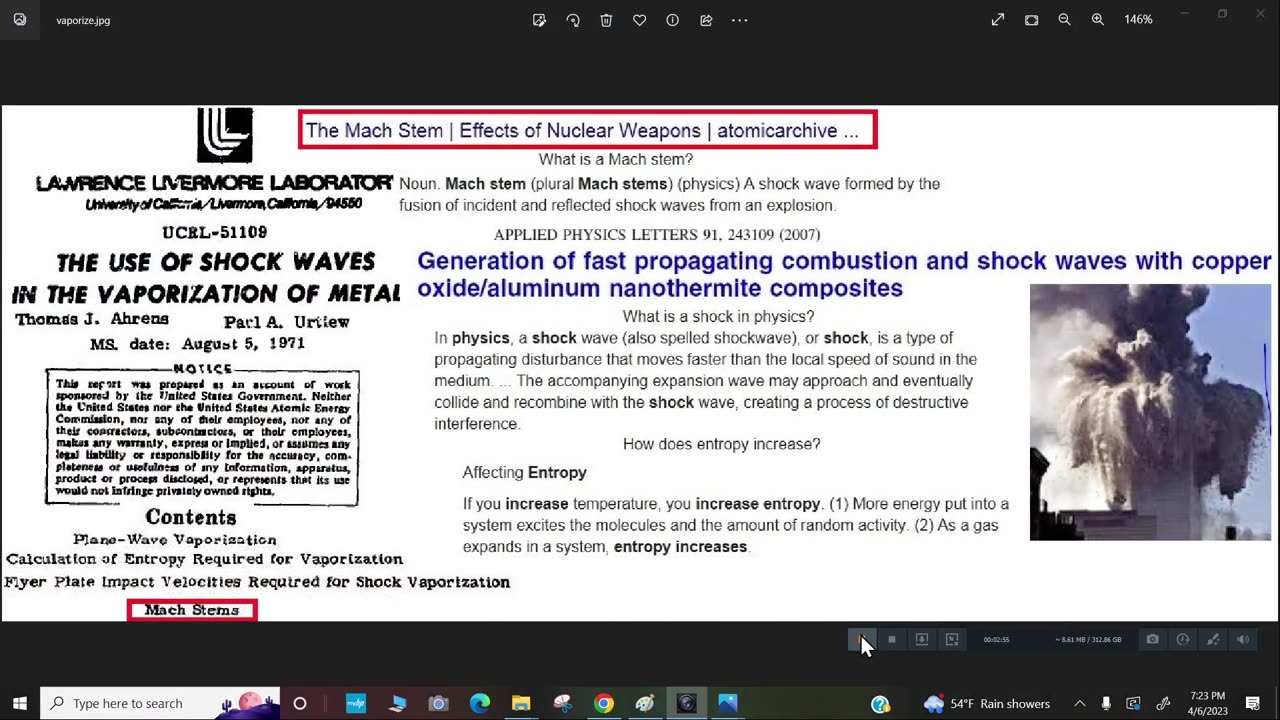
Task: Click the microphone tray icon
Action: [x=1106, y=703]
